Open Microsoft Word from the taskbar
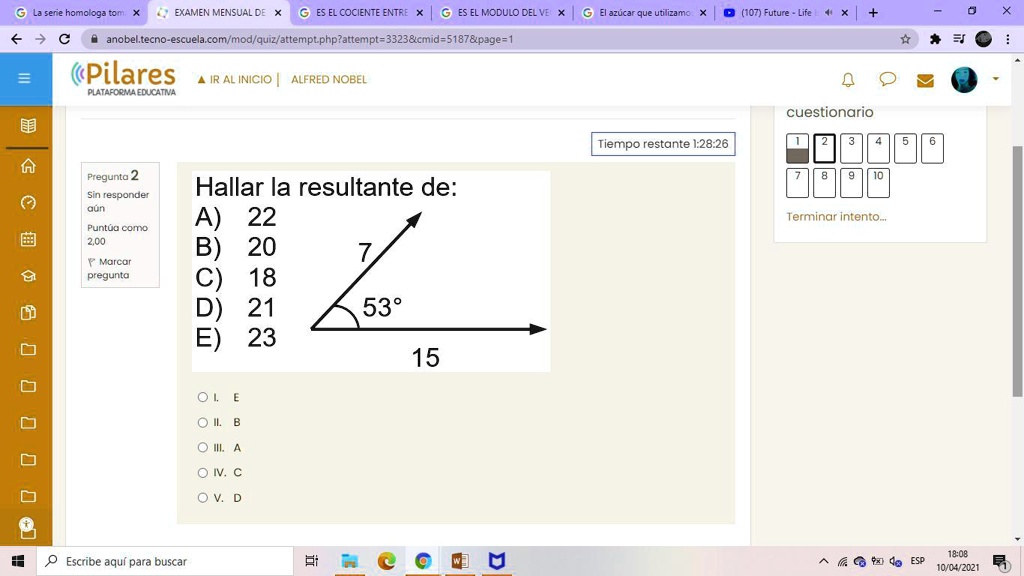The height and width of the screenshot is (576, 1024). pyautogui.click(x=459, y=561)
